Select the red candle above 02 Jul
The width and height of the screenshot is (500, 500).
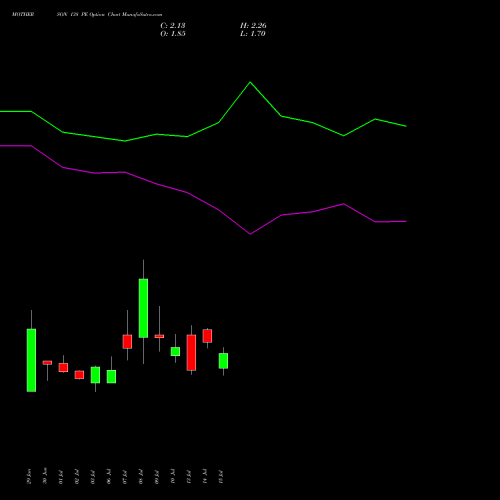(x=79, y=375)
